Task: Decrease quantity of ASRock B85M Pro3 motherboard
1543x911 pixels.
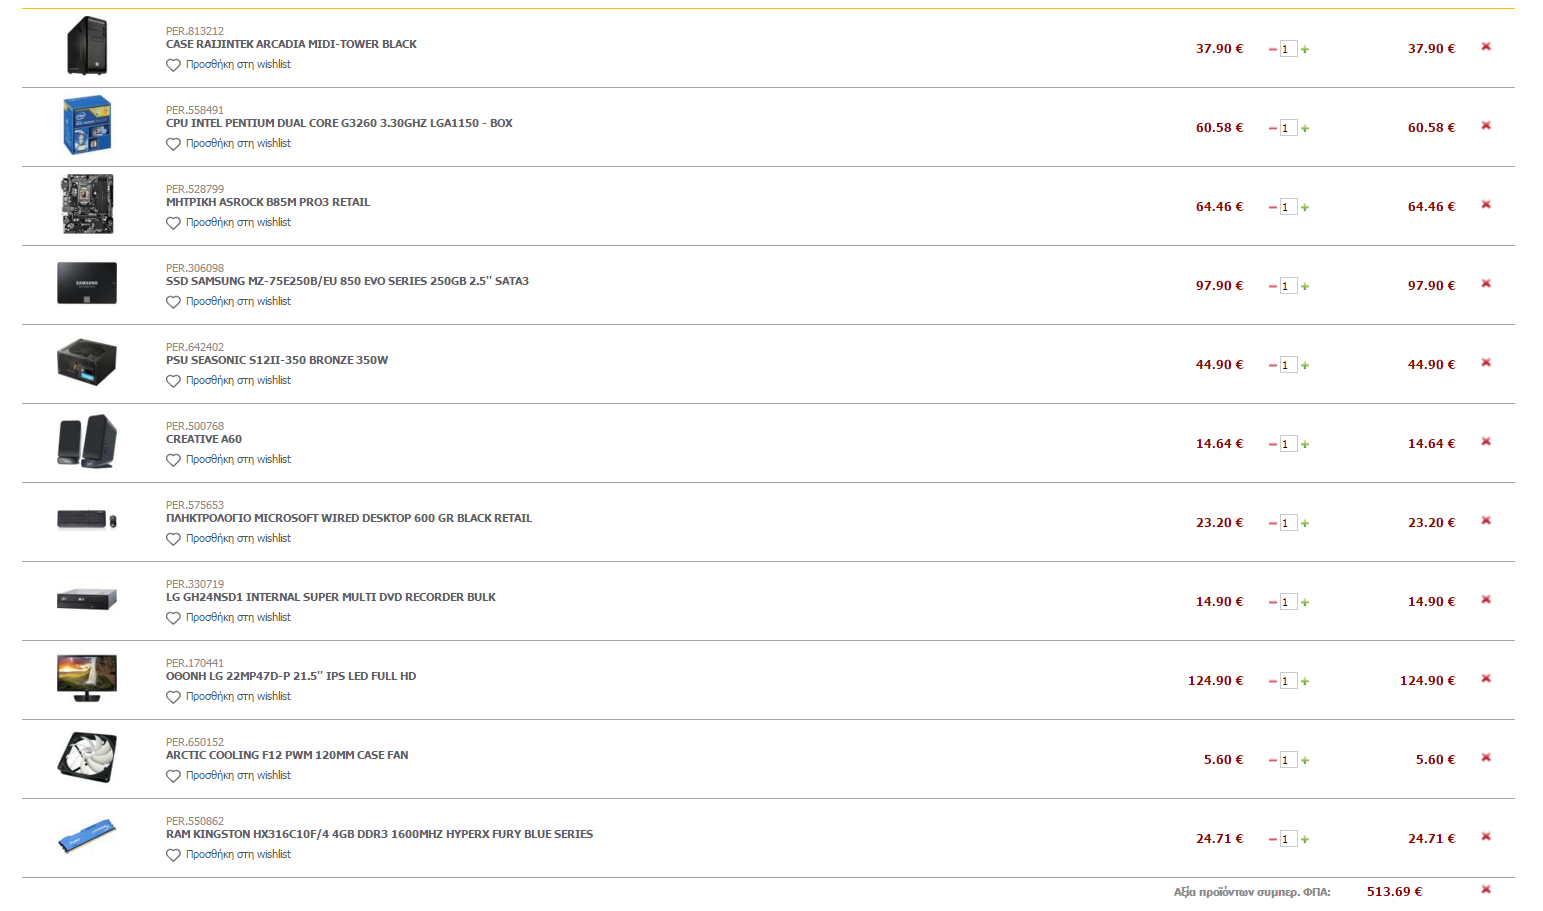Action: point(1273,207)
